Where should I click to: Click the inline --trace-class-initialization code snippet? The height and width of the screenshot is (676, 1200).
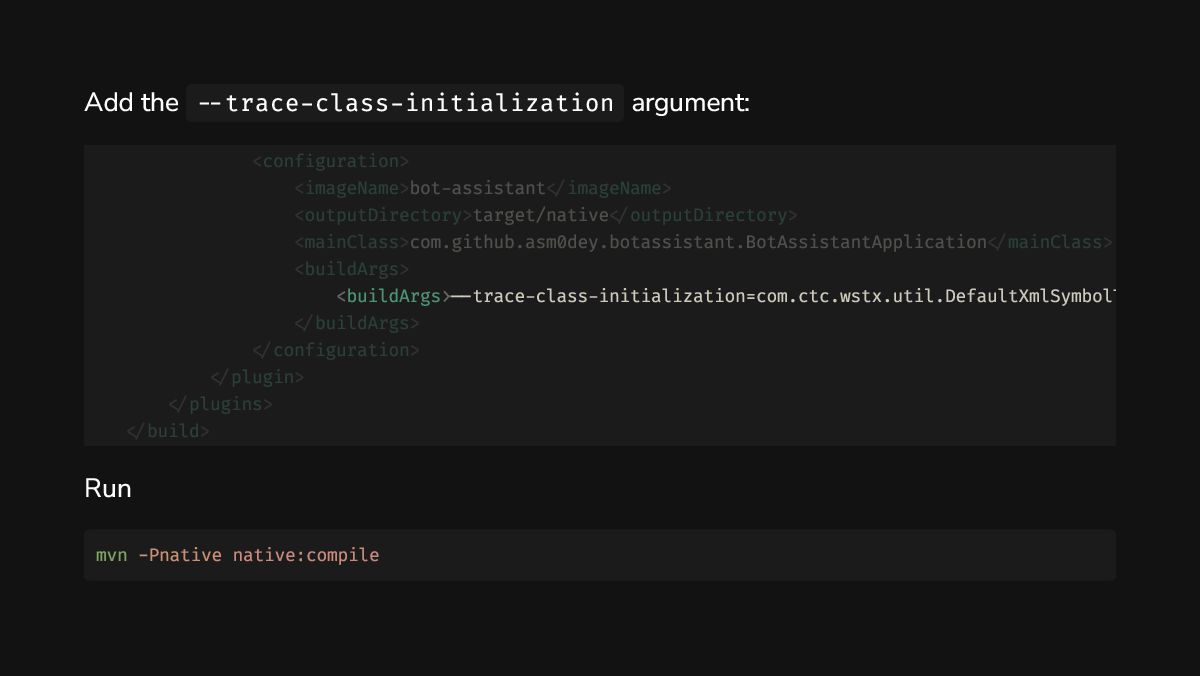[405, 103]
